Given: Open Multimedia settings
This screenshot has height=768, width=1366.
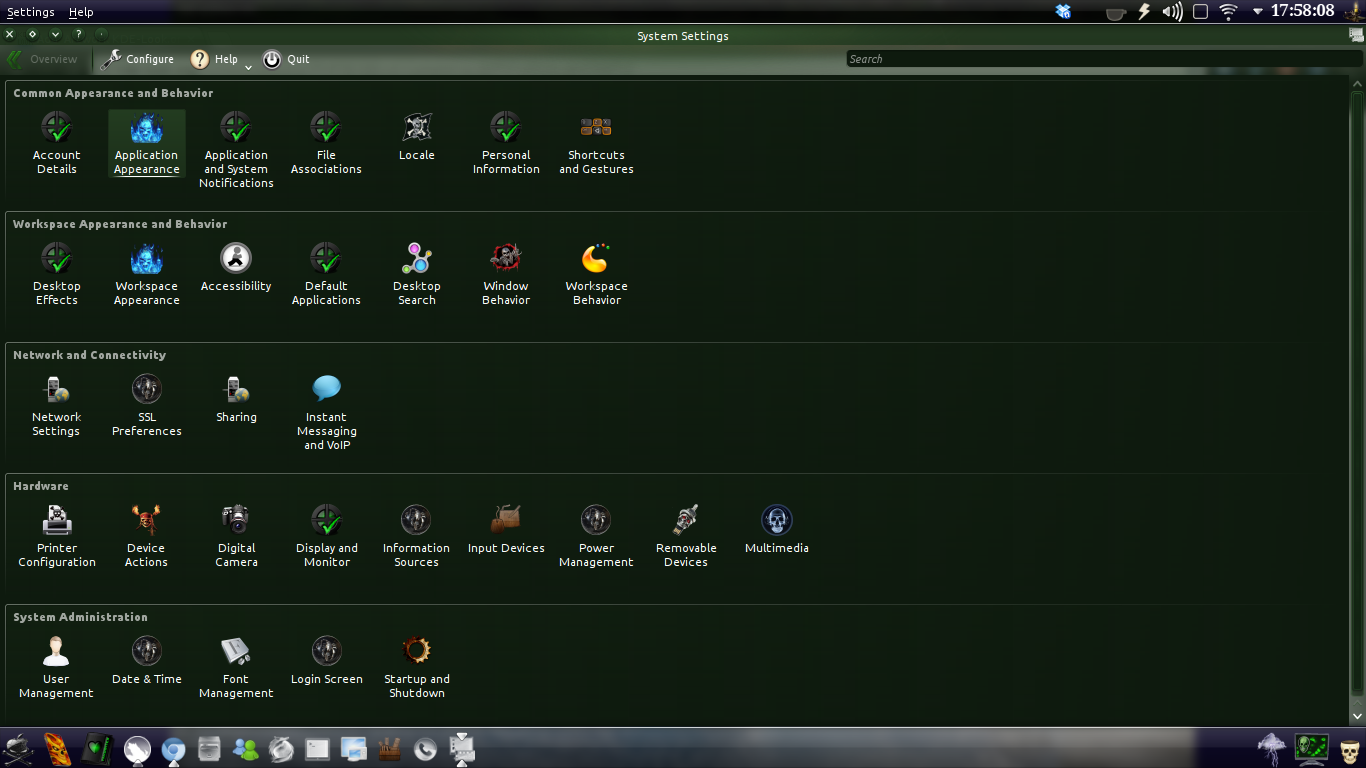Looking at the screenshot, I should (776, 530).
